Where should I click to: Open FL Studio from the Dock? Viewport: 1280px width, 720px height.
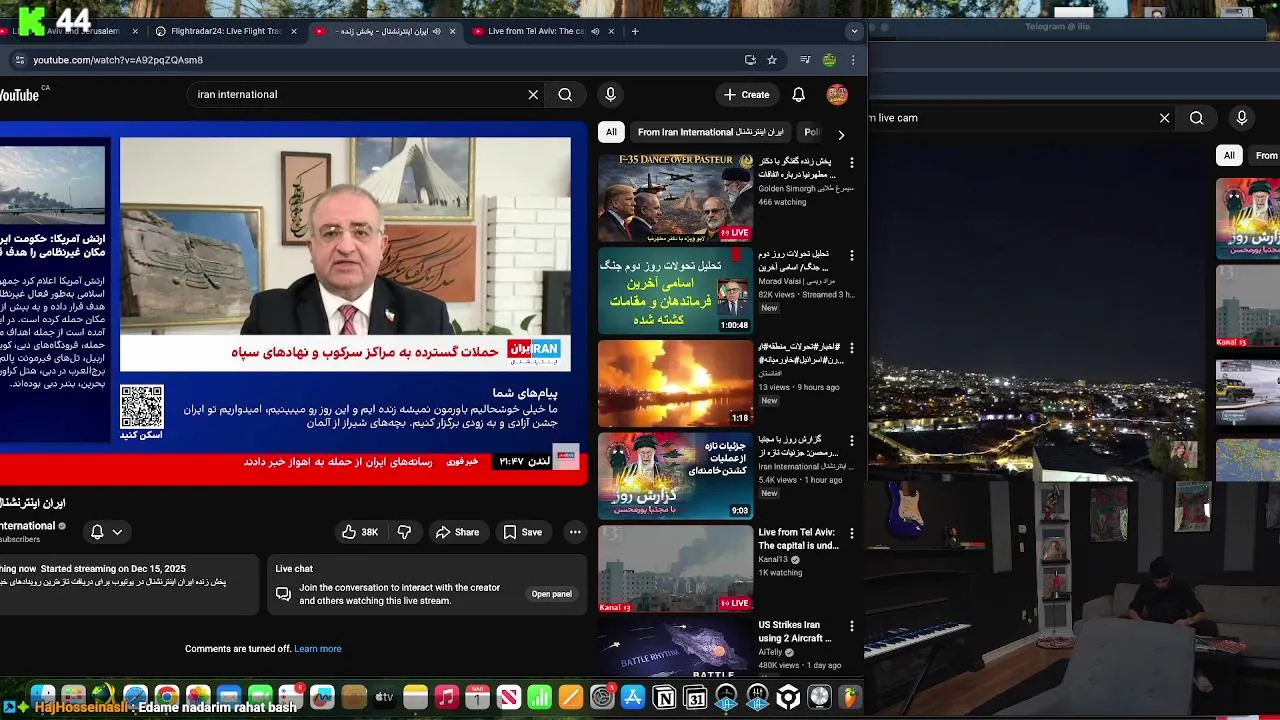[x=850, y=697]
